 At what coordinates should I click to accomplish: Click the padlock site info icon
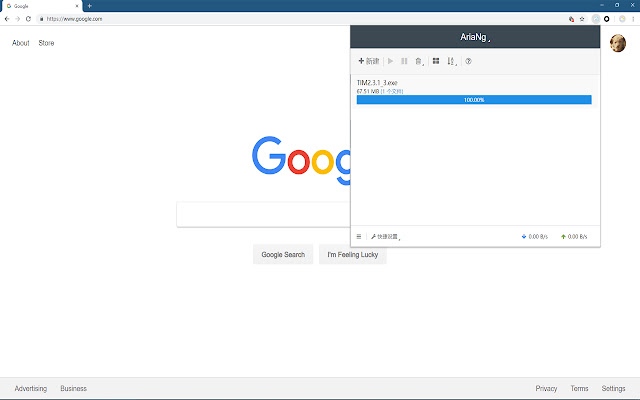click(41, 19)
